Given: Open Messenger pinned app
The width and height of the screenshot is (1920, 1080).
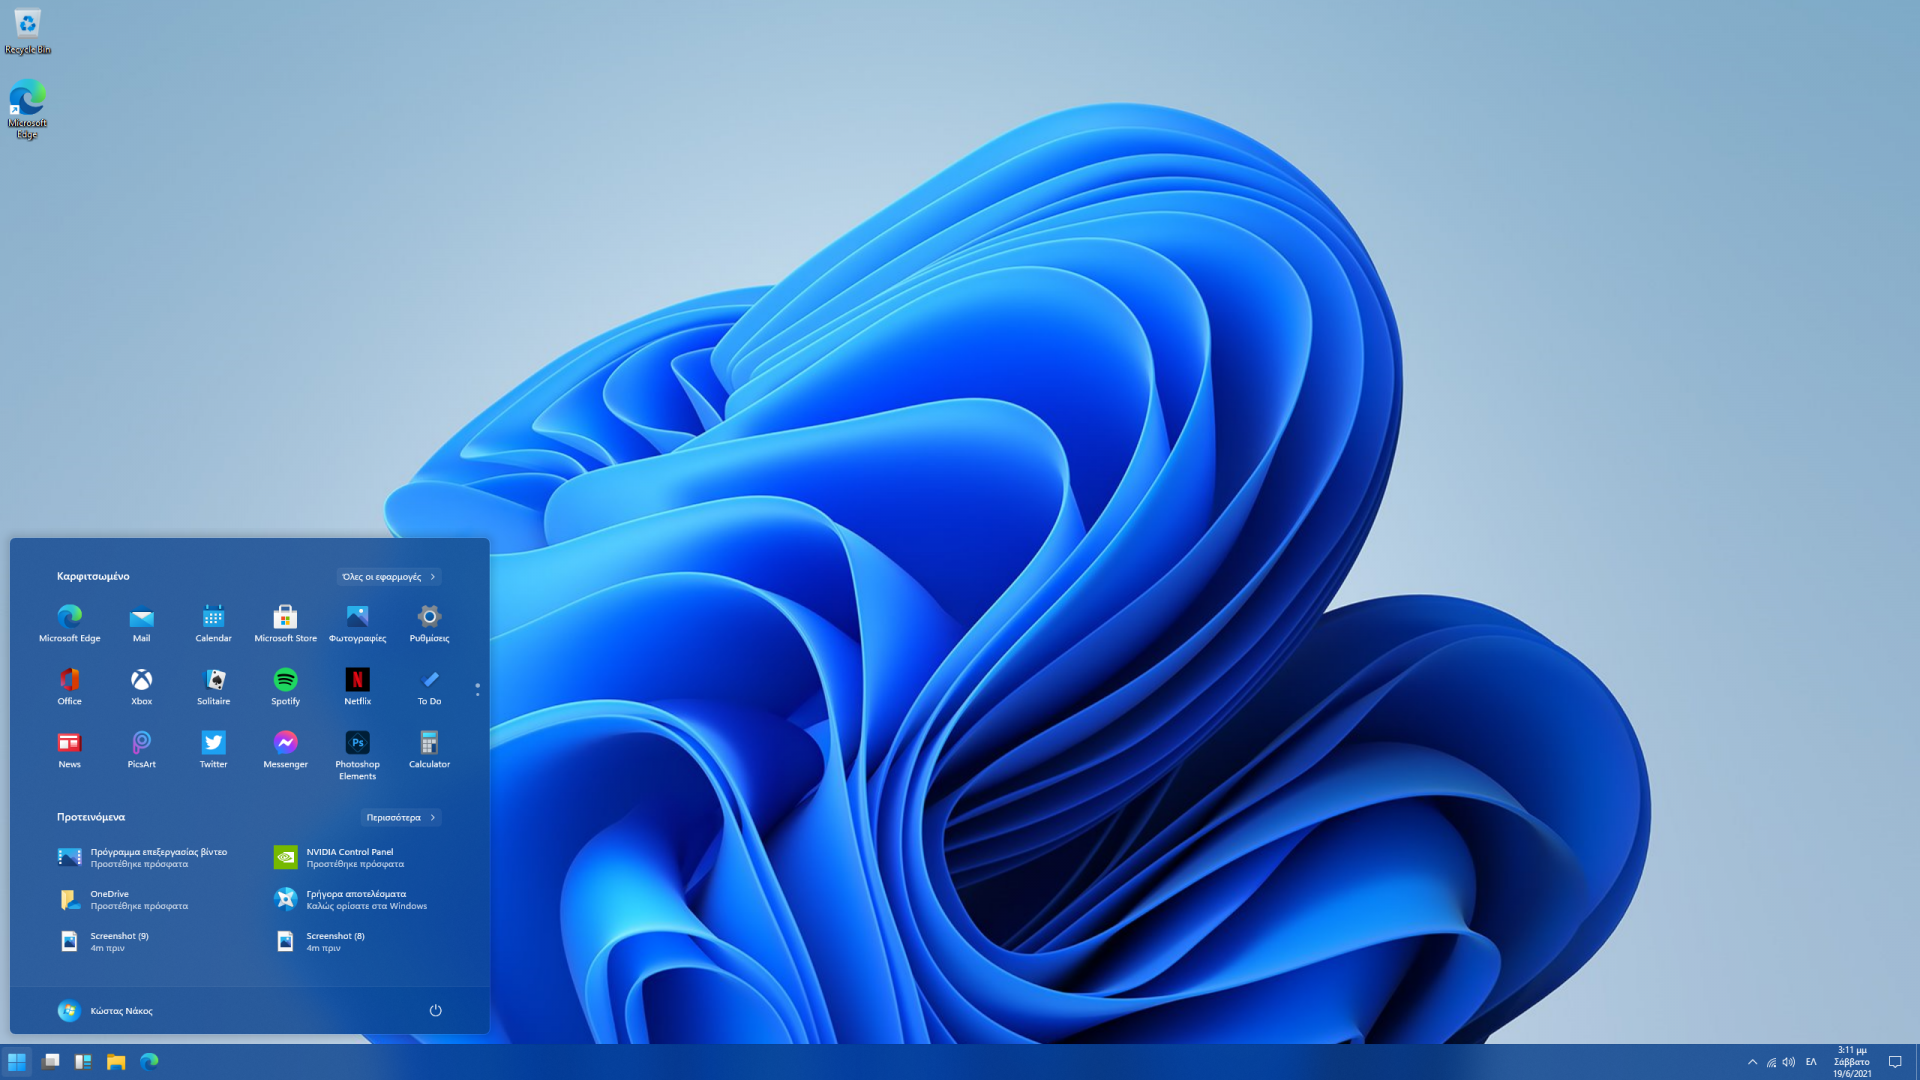Looking at the screenshot, I should pyautogui.click(x=285, y=744).
